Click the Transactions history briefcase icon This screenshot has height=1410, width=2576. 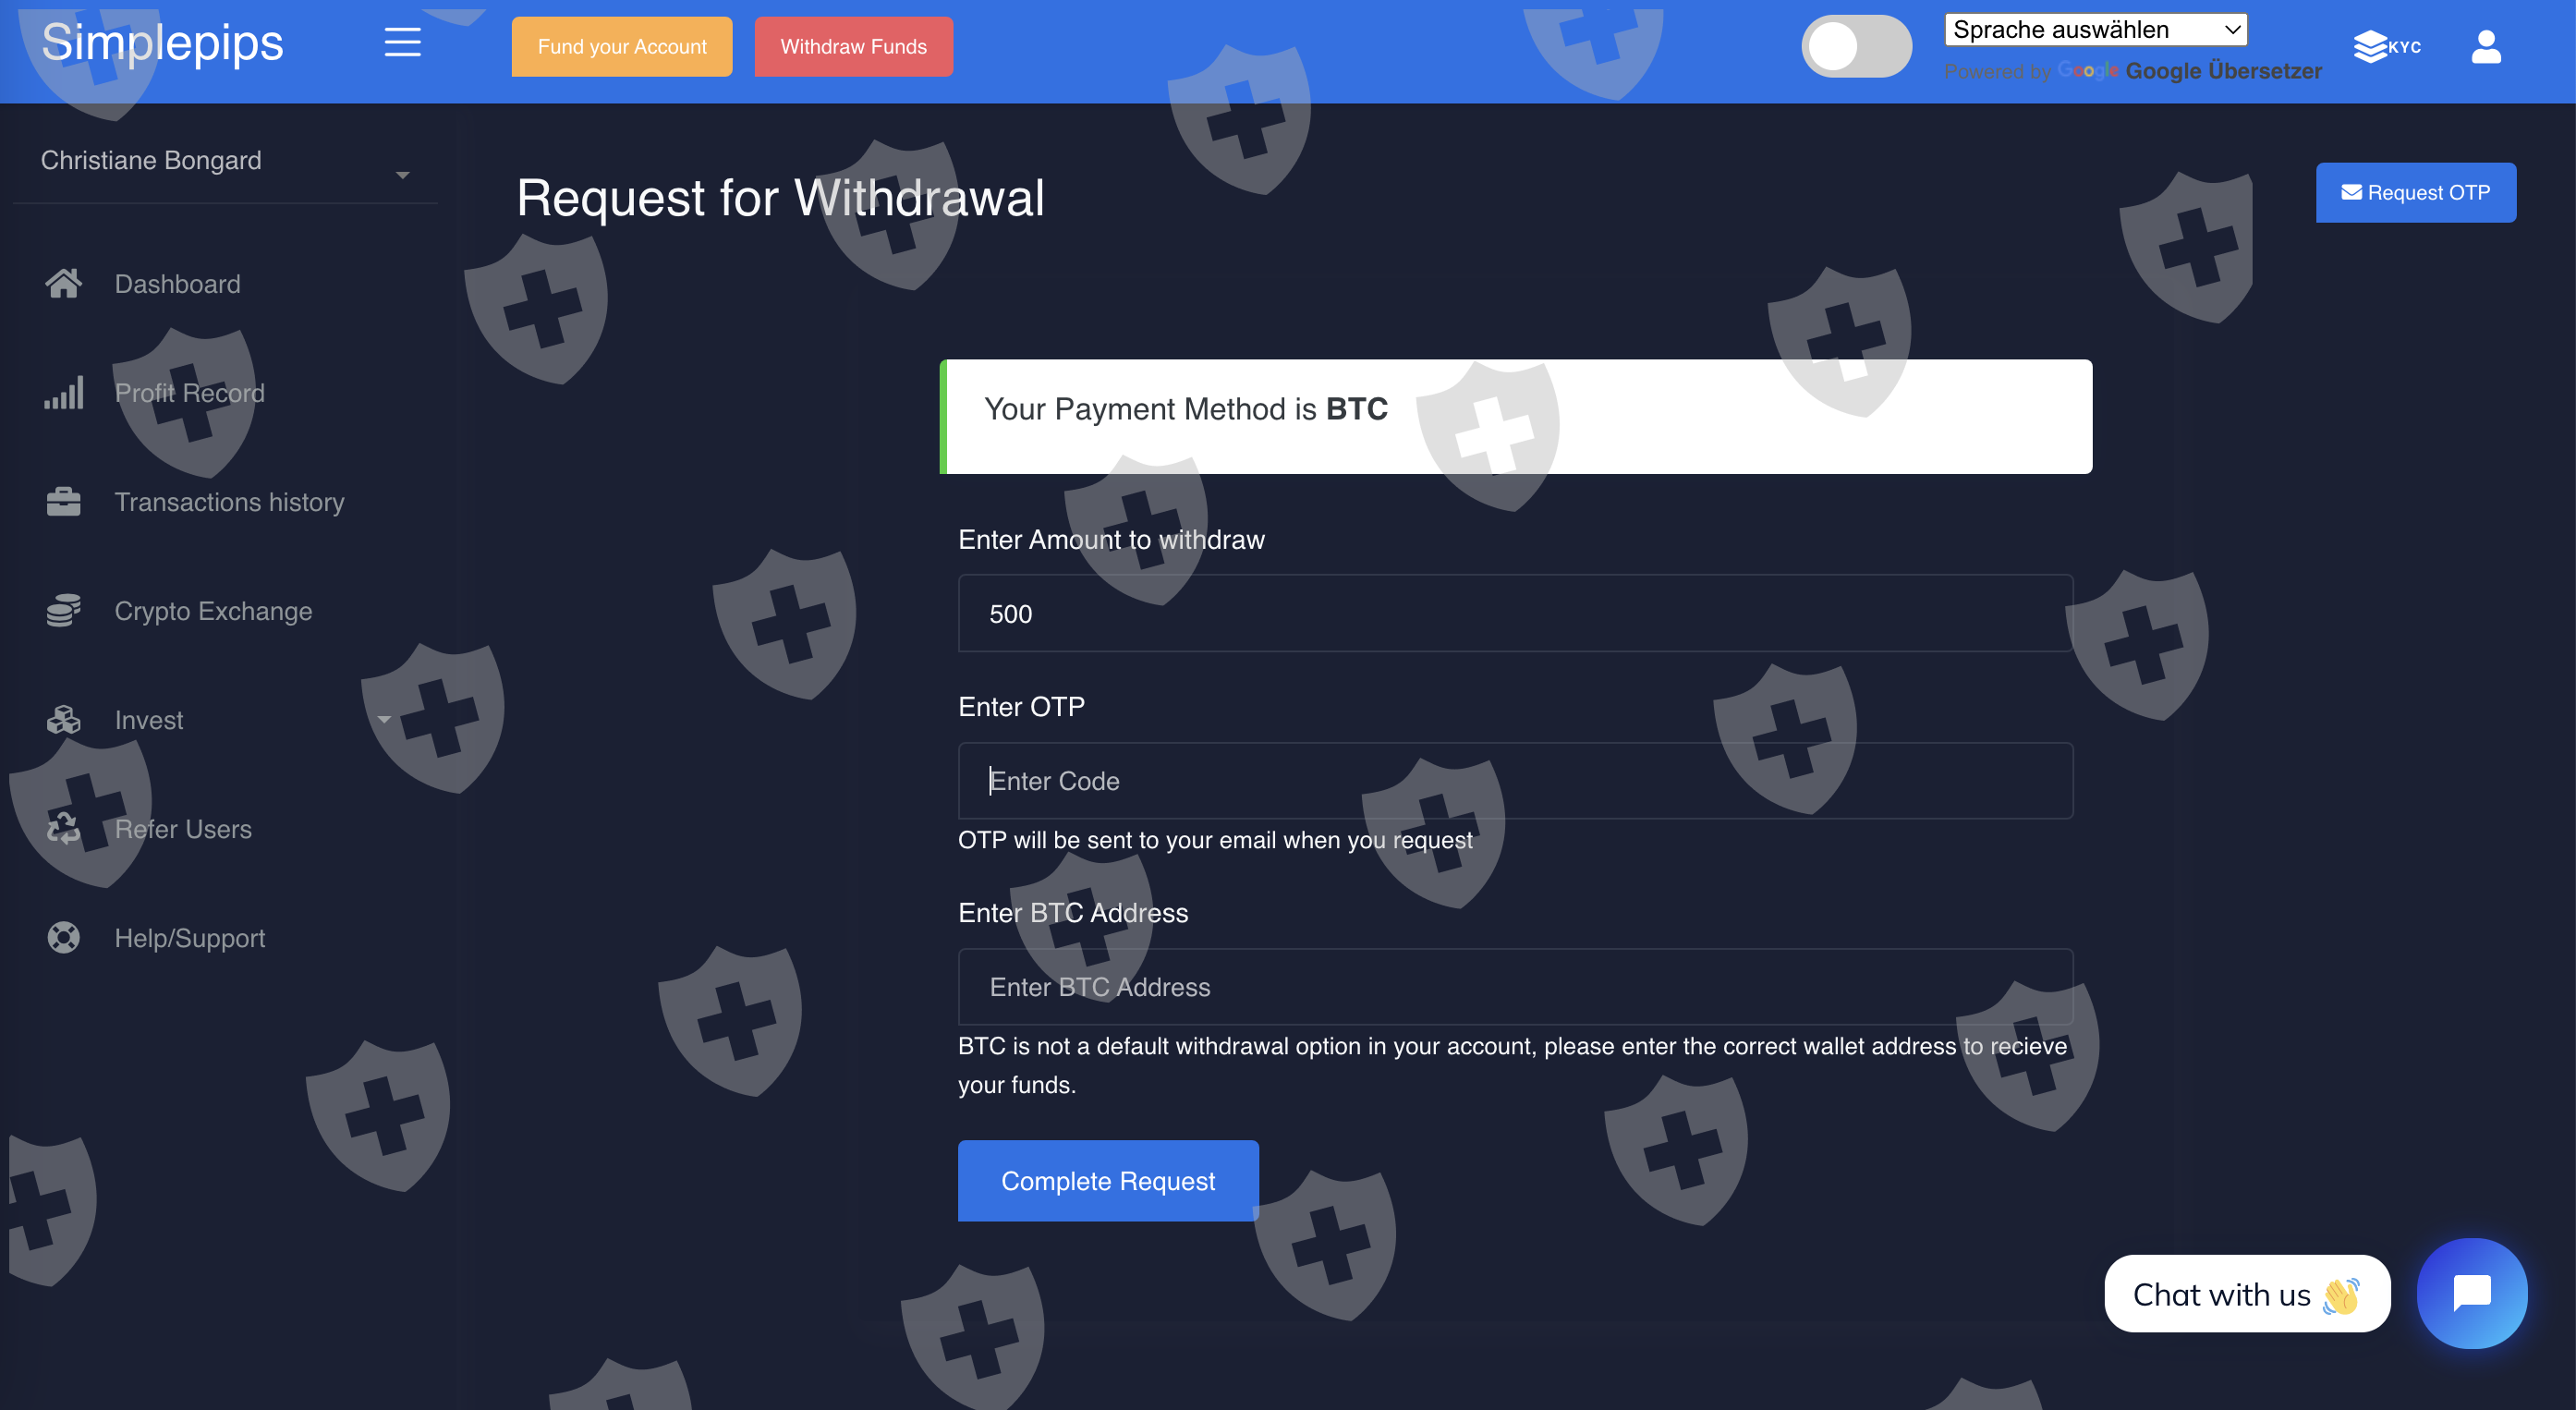coord(63,502)
